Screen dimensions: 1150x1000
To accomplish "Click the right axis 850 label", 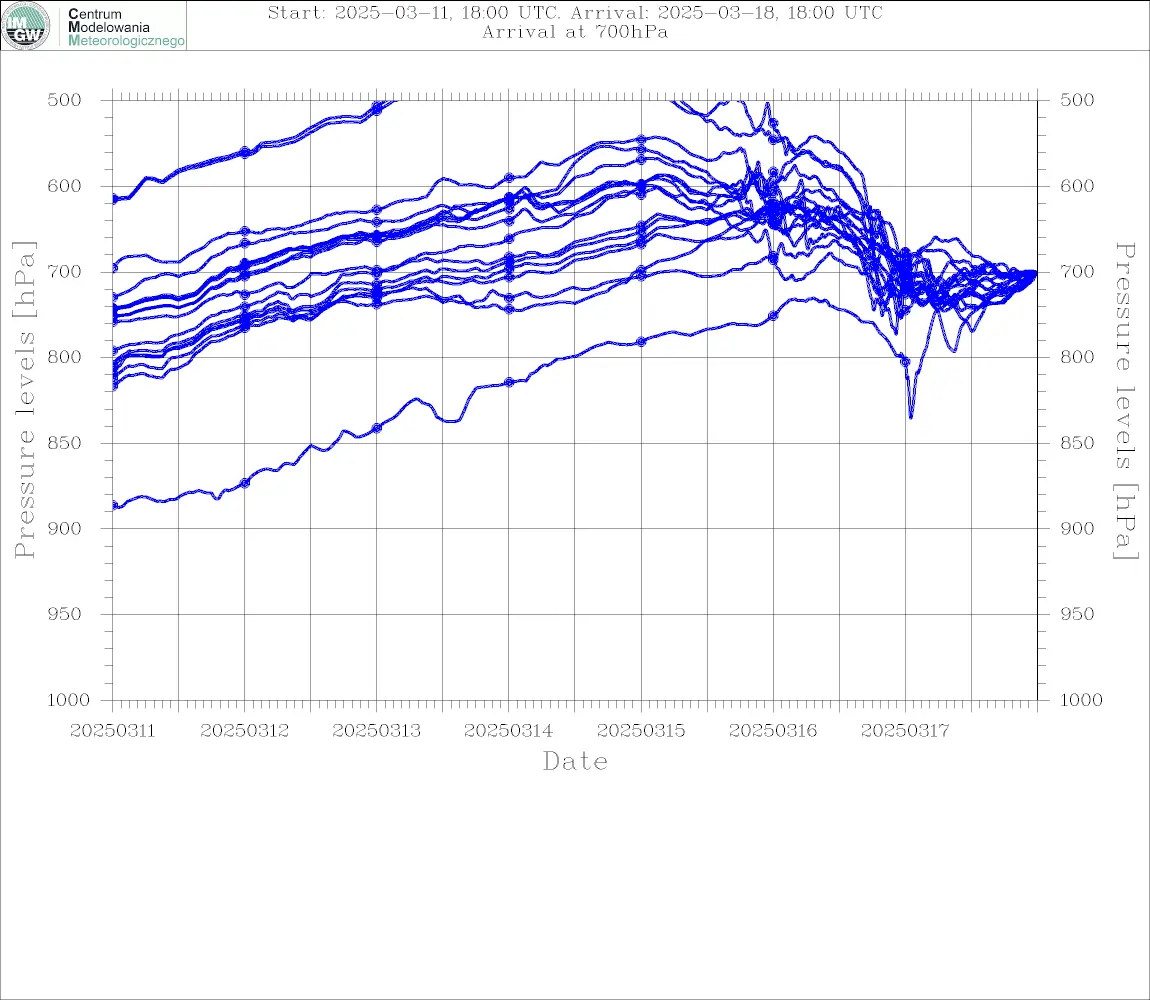I will coord(1077,442).
